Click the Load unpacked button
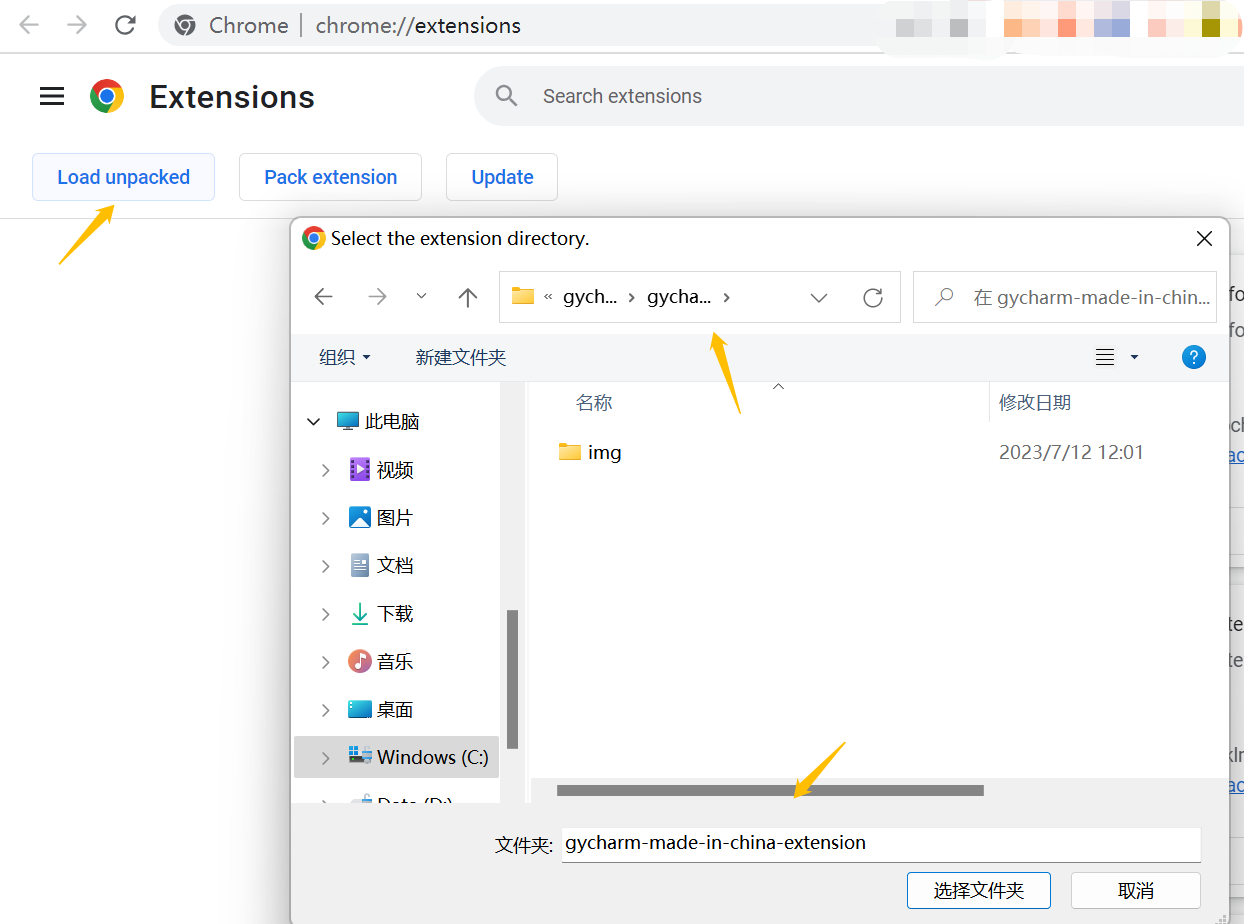Screen dimensions: 1244x924 pyautogui.click(x=123, y=177)
